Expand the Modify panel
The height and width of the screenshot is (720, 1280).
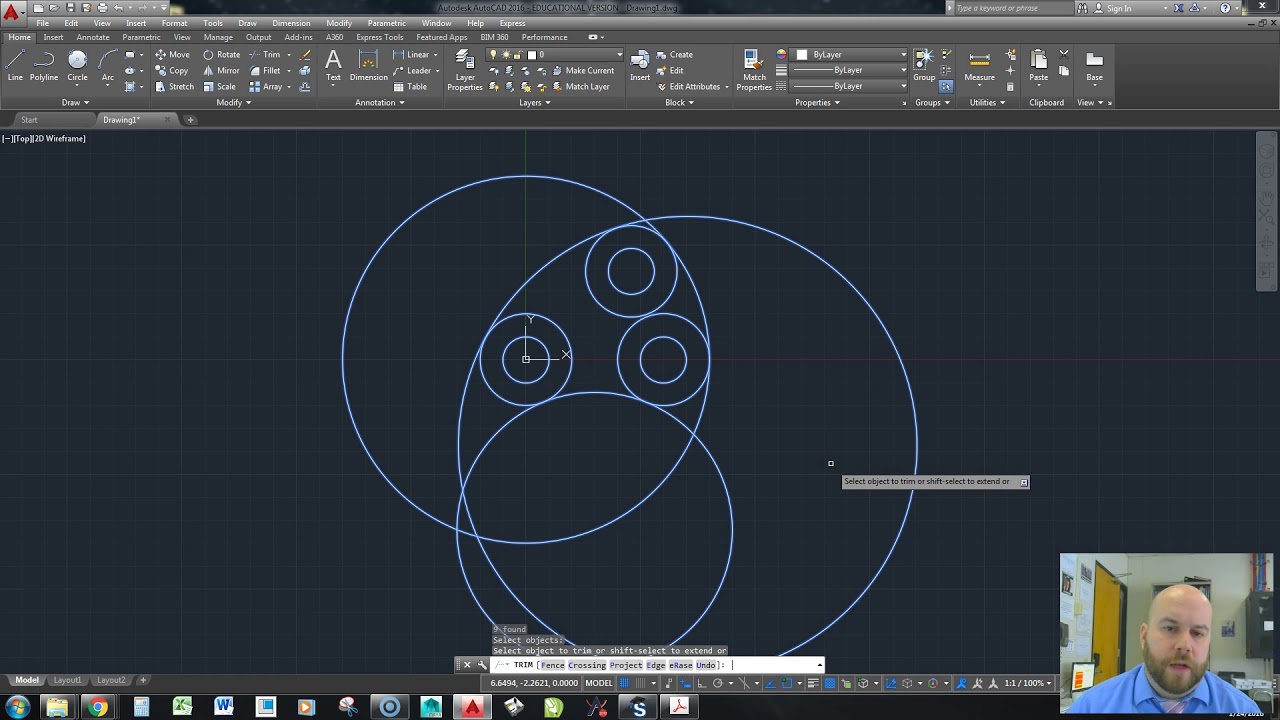[233, 102]
